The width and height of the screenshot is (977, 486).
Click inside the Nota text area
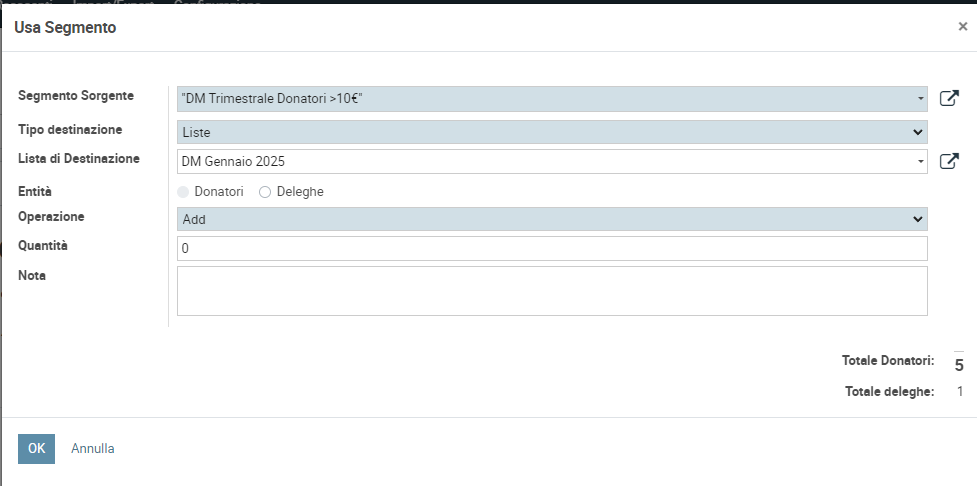552,291
